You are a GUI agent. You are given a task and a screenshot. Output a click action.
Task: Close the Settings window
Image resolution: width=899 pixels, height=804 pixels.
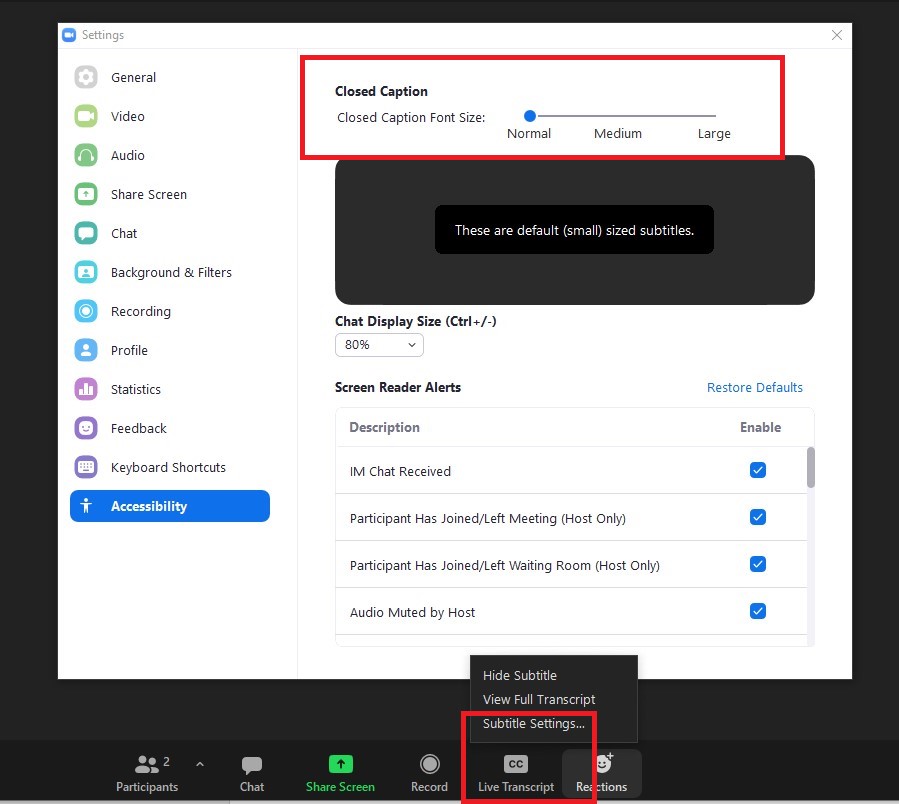(837, 35)
